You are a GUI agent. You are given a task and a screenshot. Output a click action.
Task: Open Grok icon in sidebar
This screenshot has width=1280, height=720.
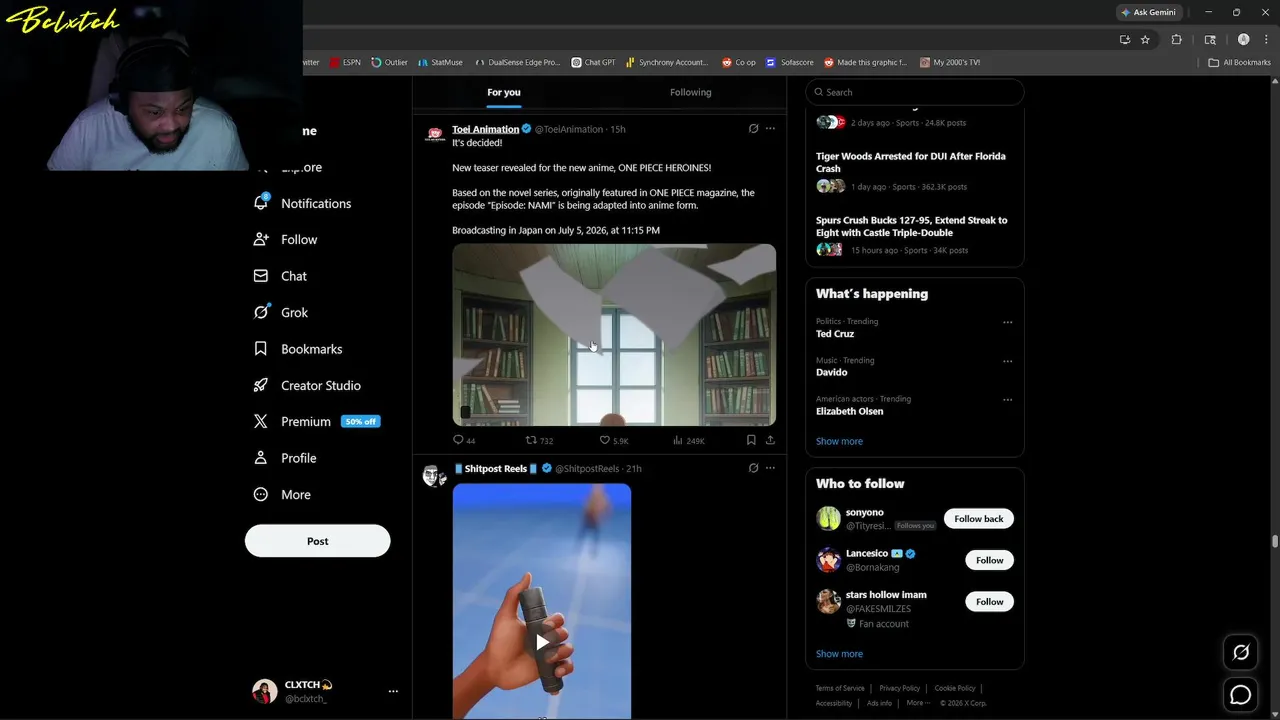[x=261, y=312]
